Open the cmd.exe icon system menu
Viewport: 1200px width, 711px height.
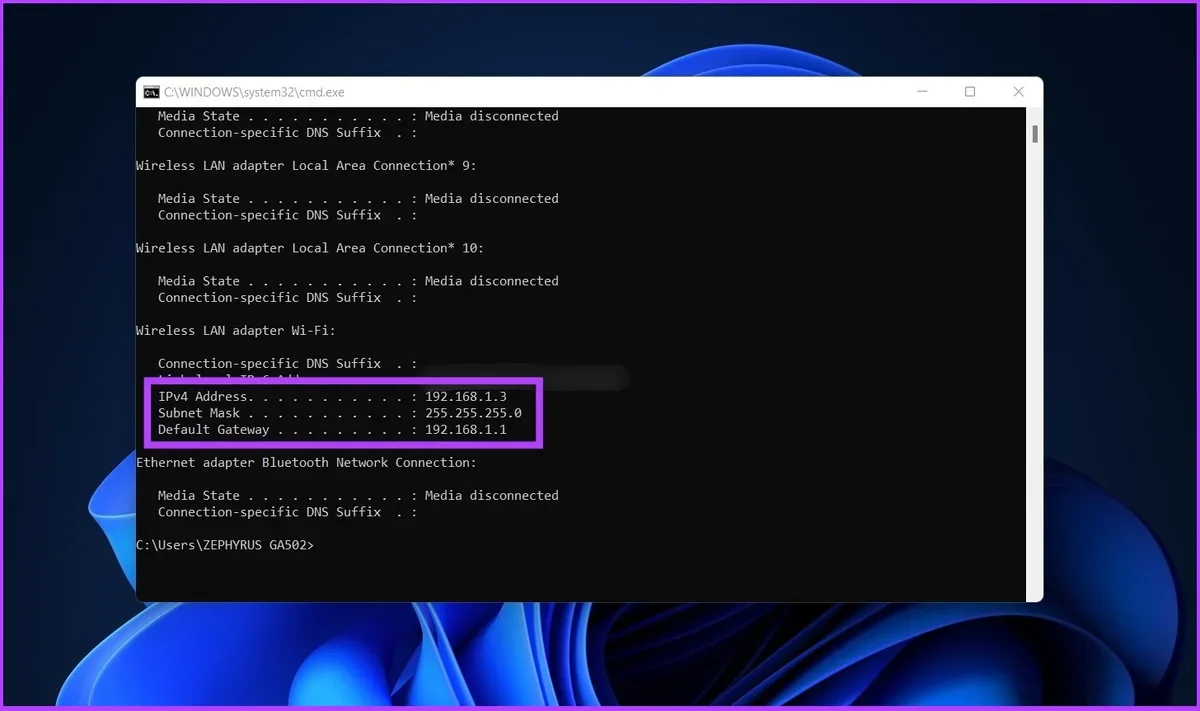151,92
